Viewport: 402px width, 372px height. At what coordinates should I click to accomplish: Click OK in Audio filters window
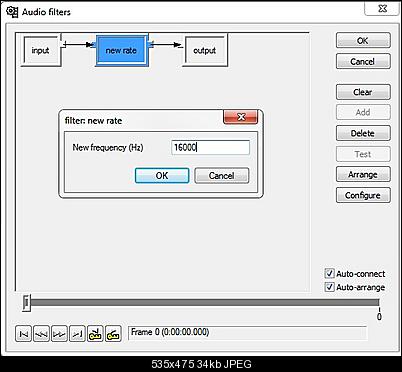363,41
